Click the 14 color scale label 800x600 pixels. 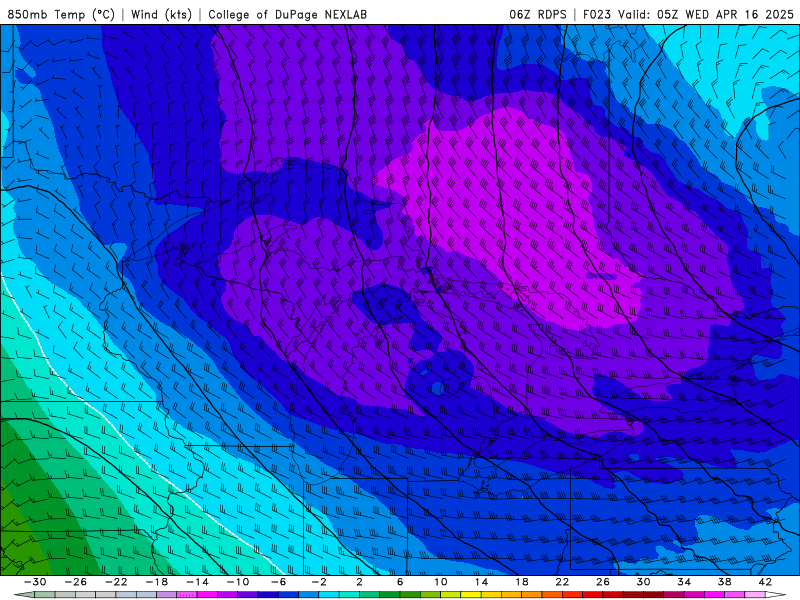[481, 582]
